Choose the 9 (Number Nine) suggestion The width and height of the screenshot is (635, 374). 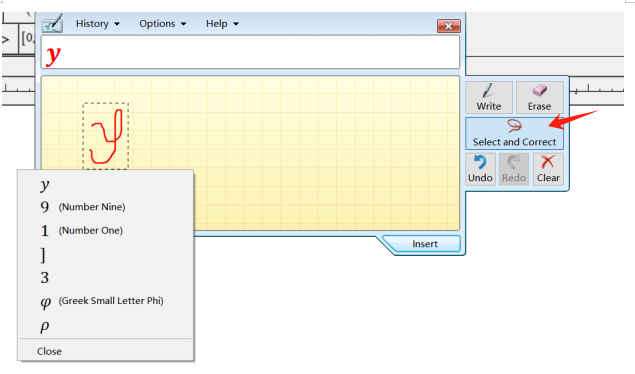click(x=105, y=207)
